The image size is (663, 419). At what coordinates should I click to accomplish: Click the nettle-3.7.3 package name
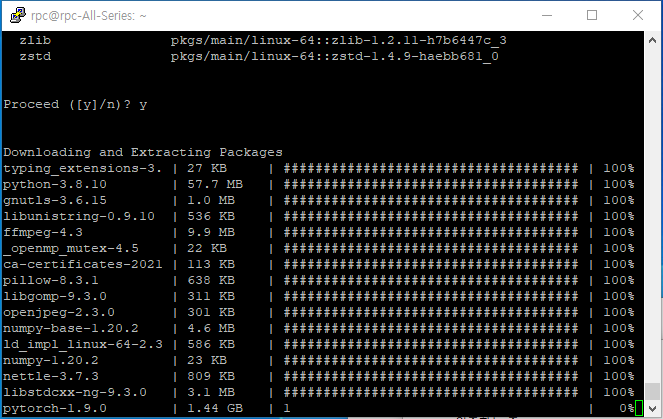pyautogui.click(x=51, y=376)
